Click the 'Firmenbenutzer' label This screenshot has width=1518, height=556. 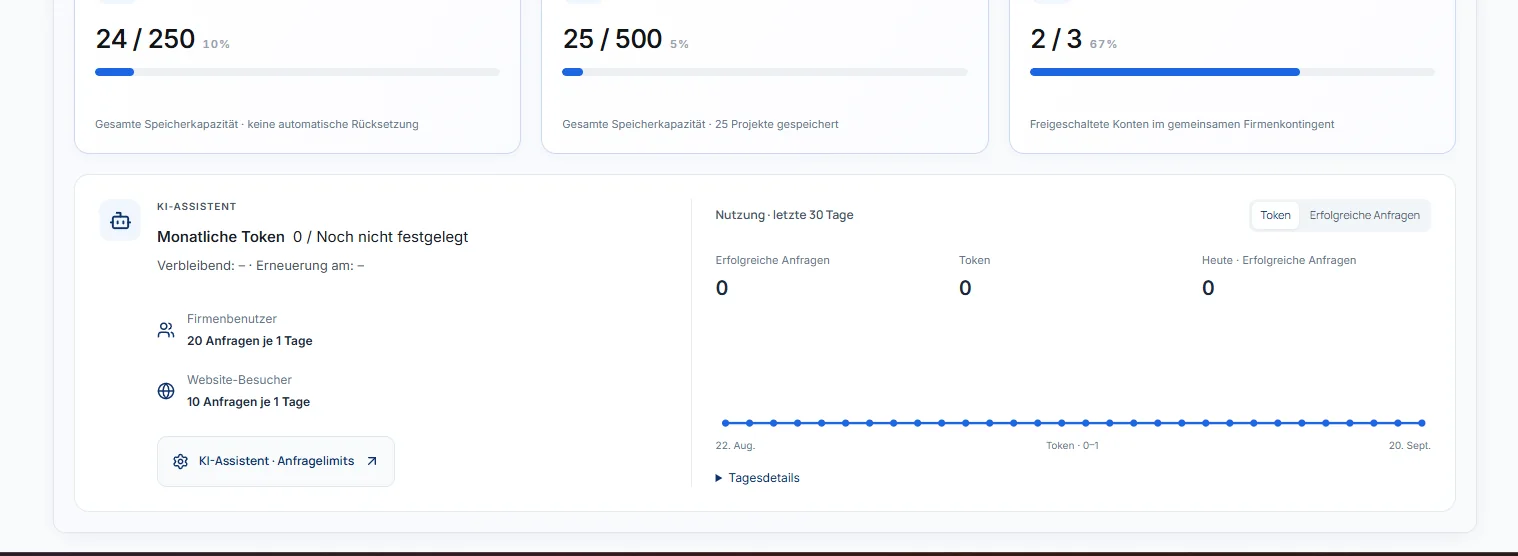[x=232, y=319]
